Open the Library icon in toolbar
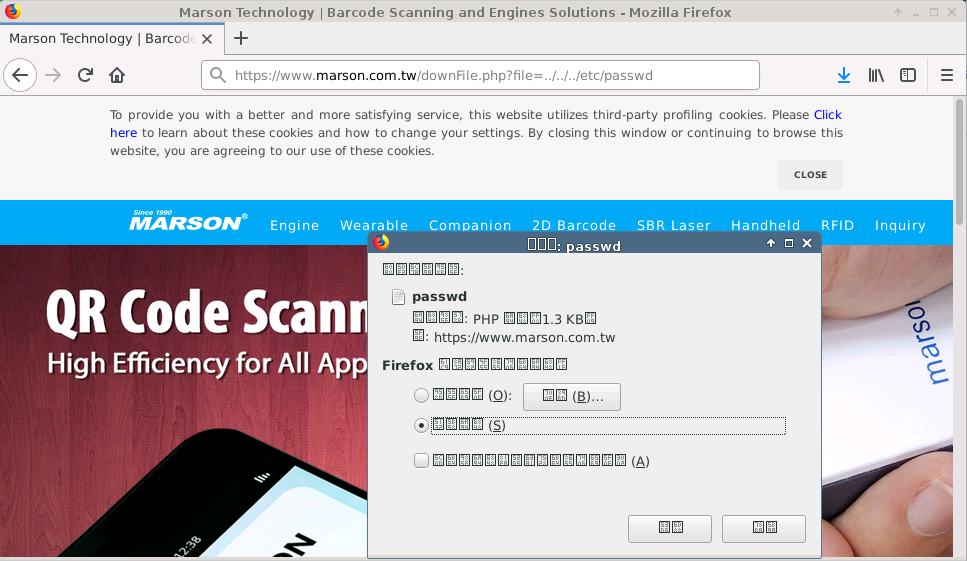 876,75
